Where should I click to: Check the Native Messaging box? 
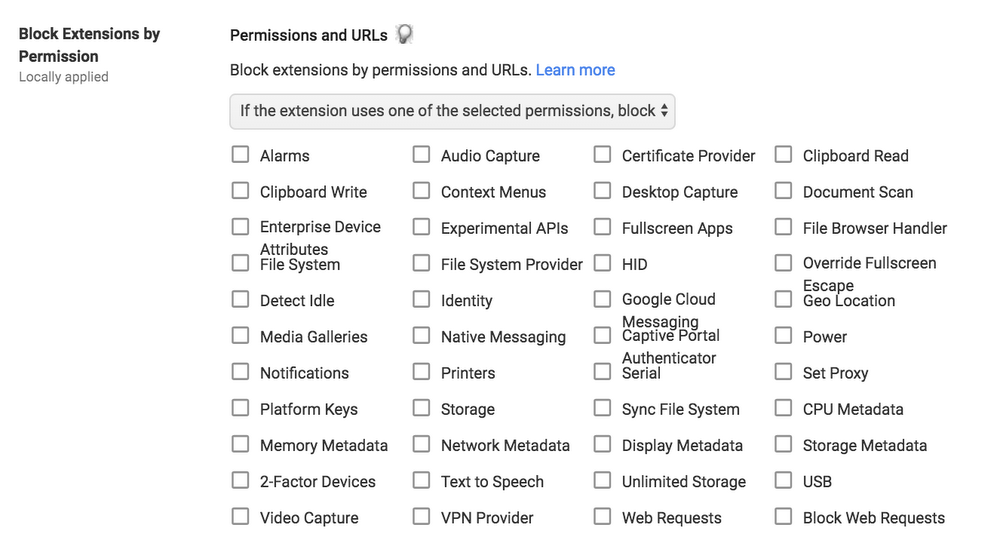coord(421,336)
